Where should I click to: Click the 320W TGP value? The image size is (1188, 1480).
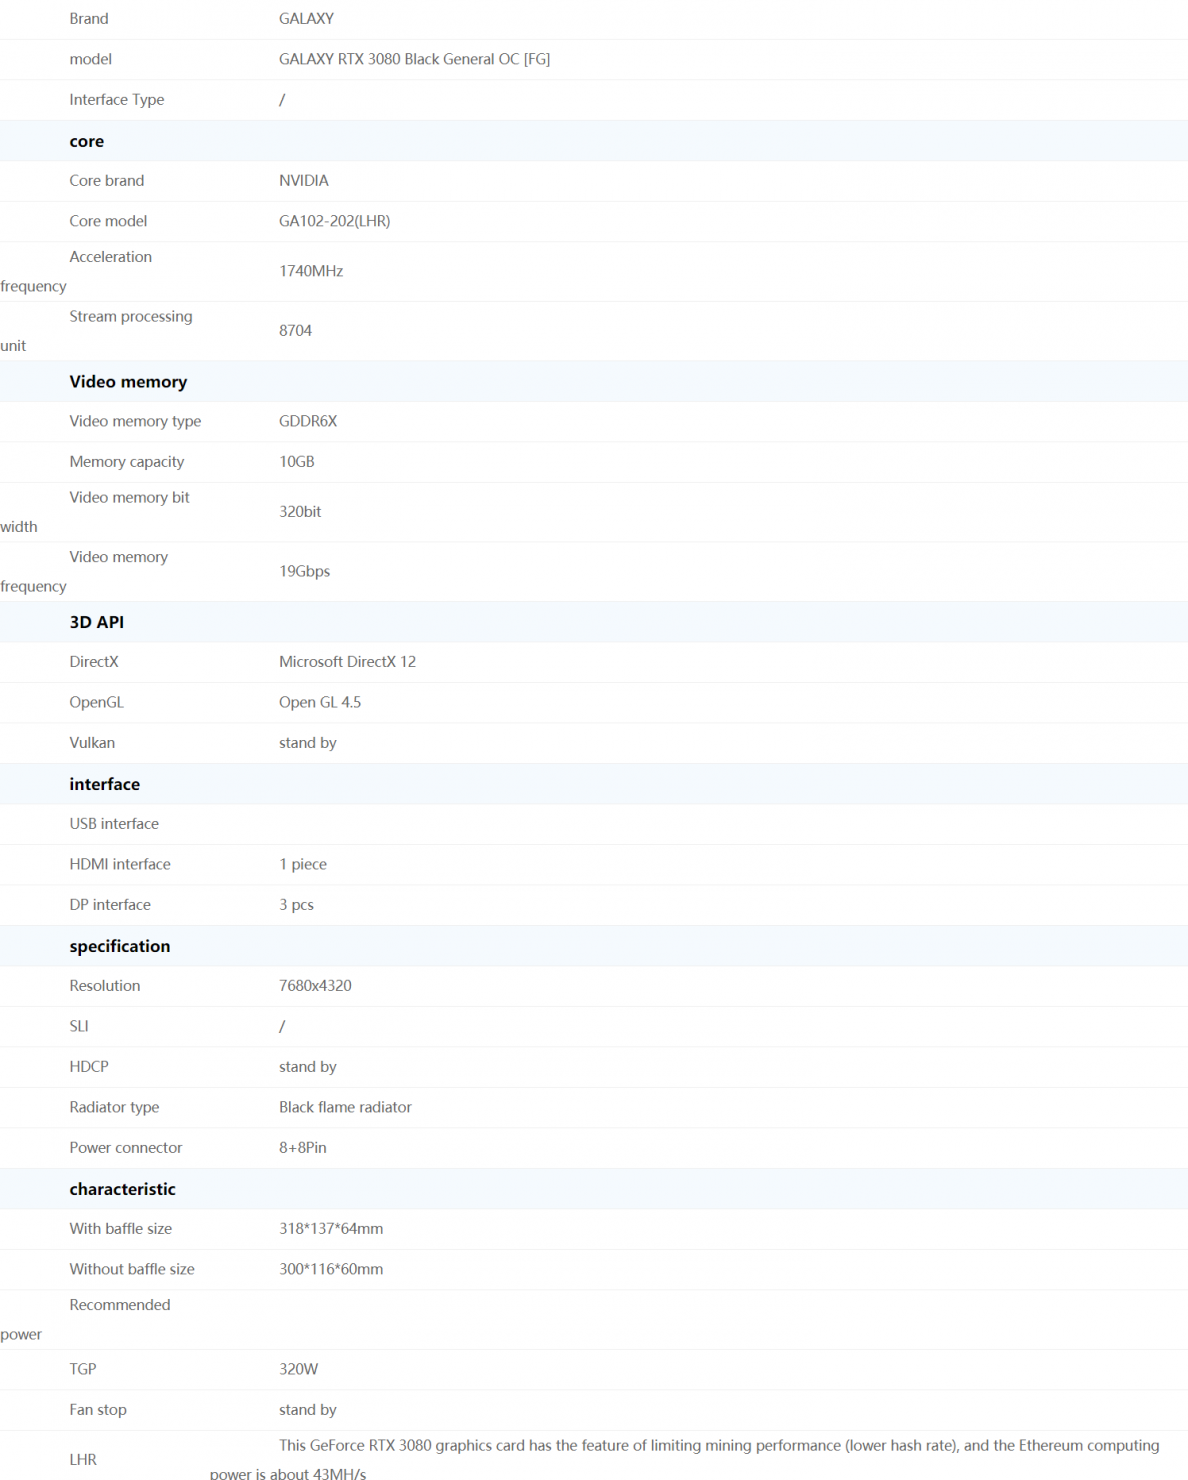(298, 1369)
